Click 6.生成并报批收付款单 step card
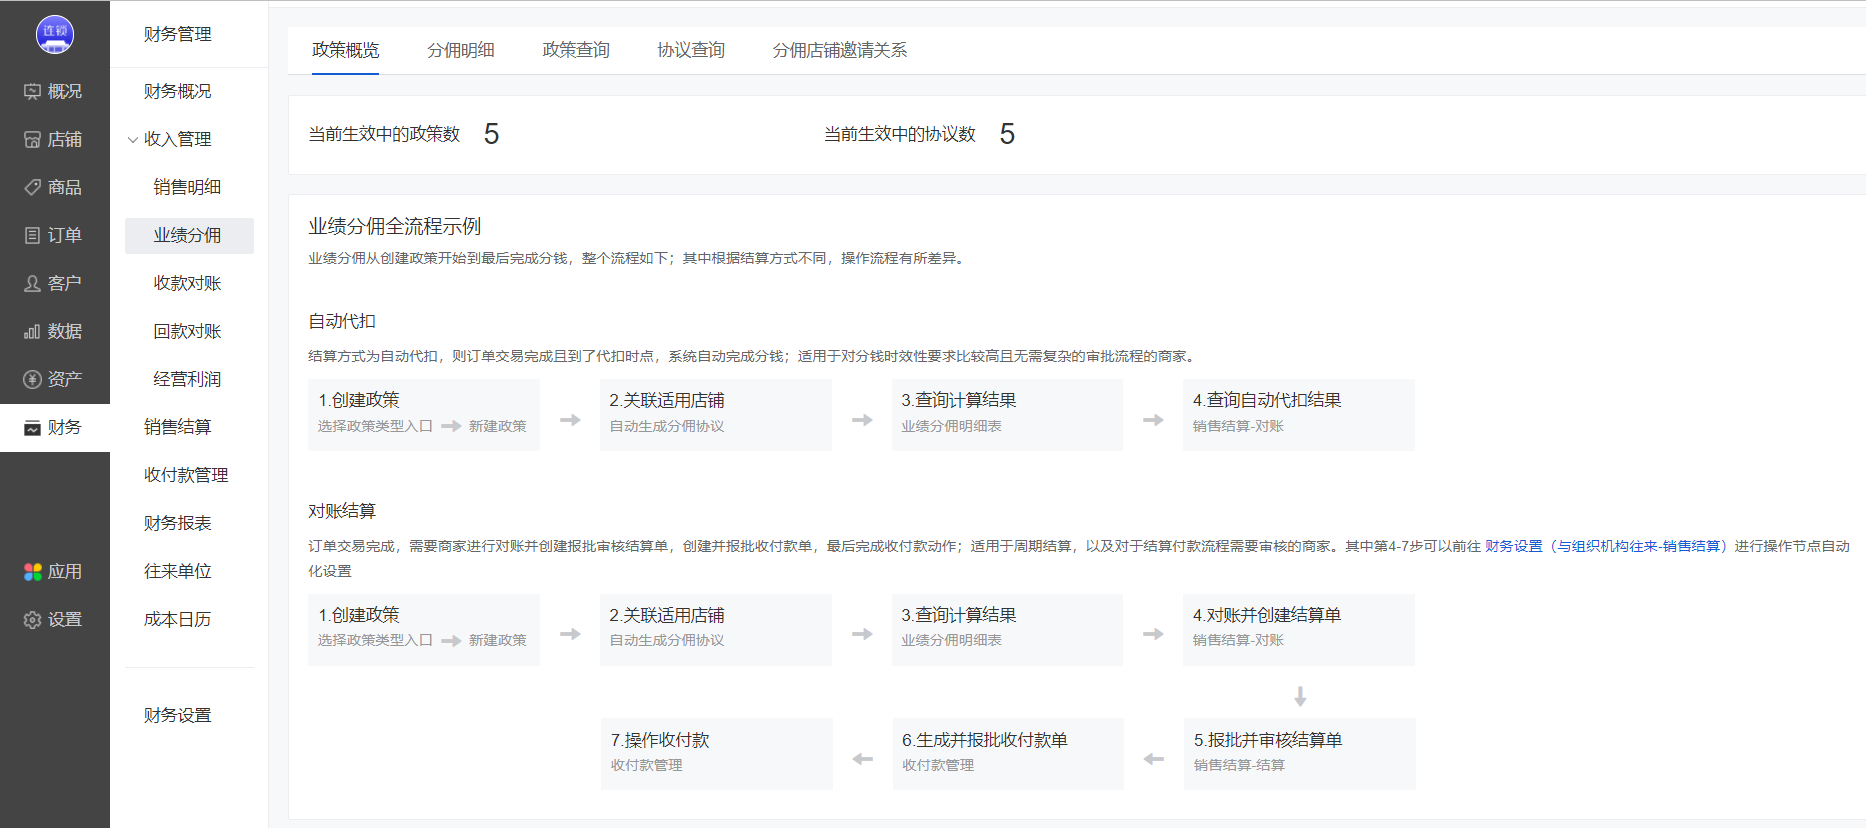 (1008, 754)
